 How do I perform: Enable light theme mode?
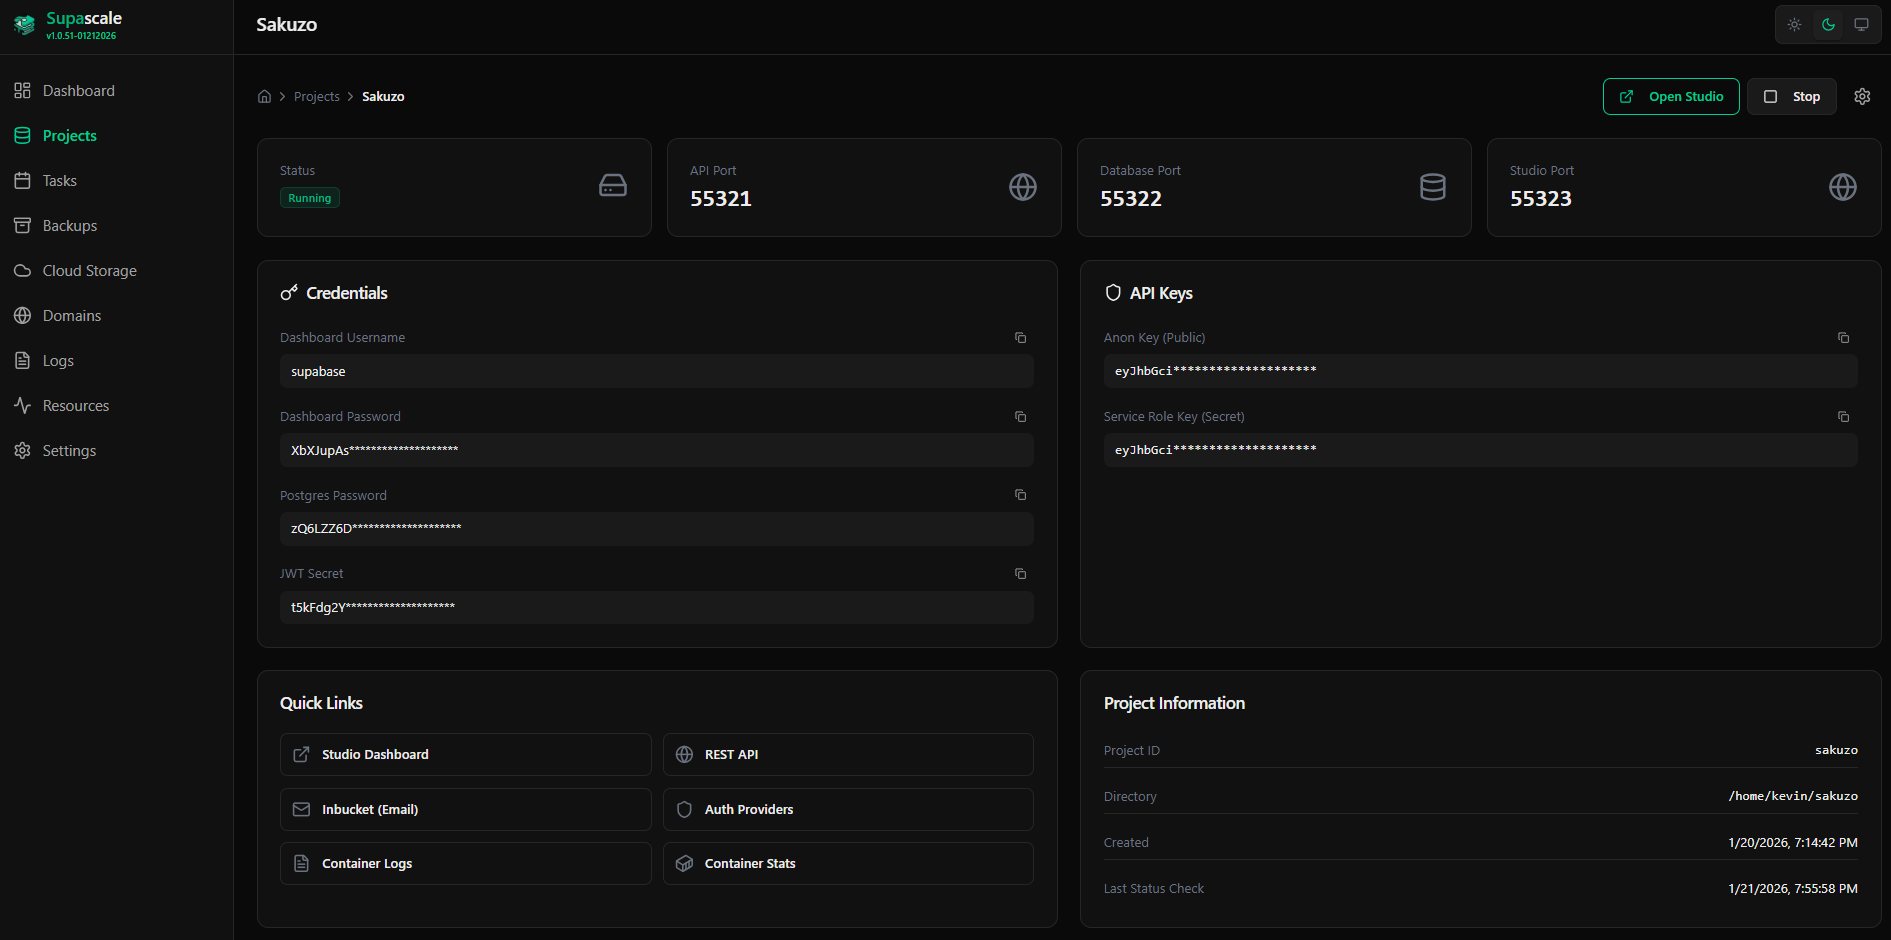1793,24
